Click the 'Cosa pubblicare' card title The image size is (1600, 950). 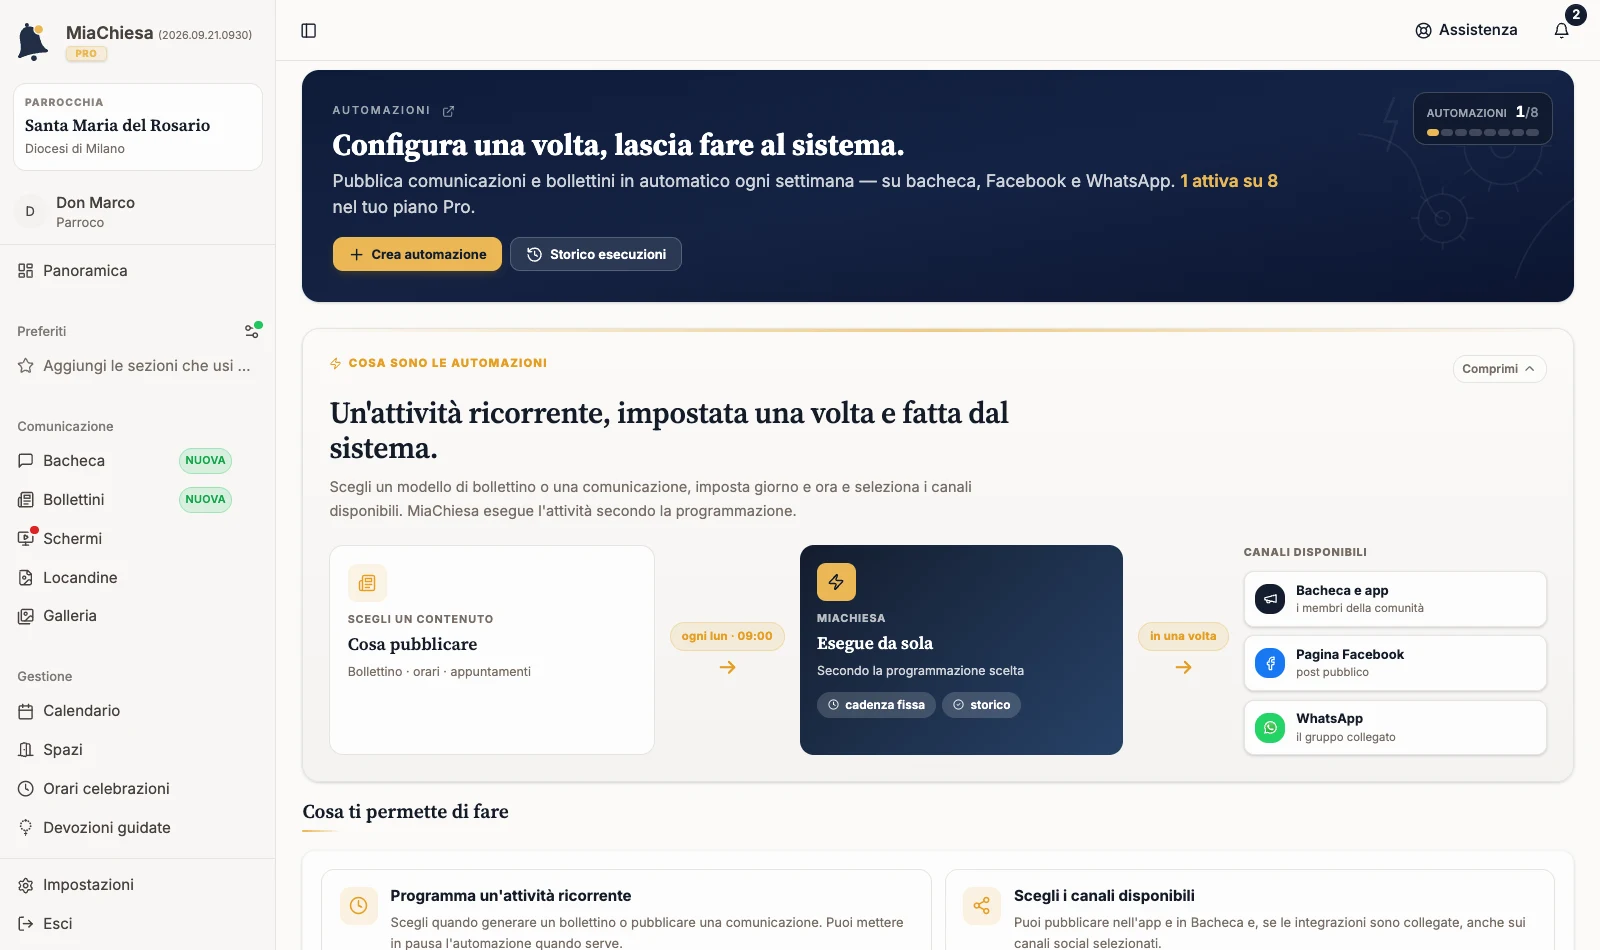[x=412, y=645]
